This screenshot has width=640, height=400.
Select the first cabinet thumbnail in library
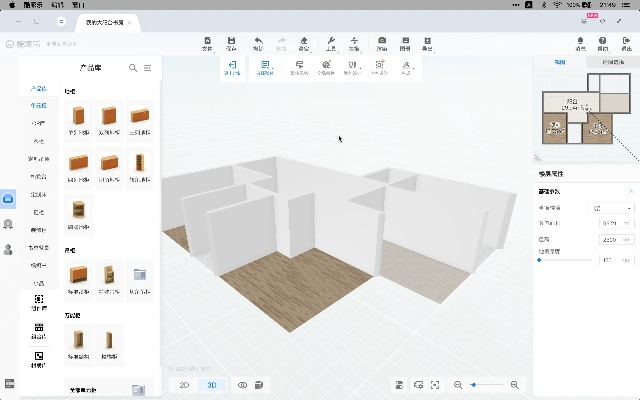coord(78,116)
